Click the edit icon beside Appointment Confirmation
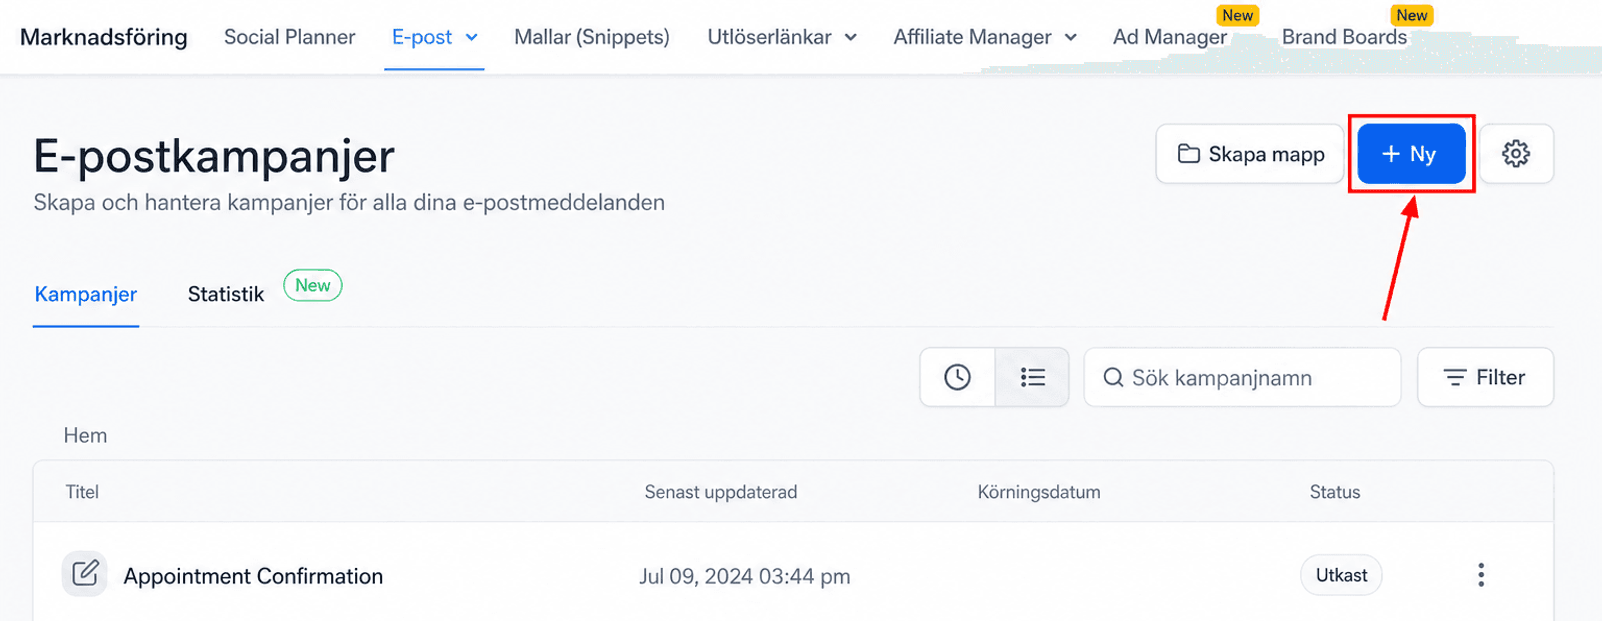The image size is (1602, 621). [x=85, y=574]
